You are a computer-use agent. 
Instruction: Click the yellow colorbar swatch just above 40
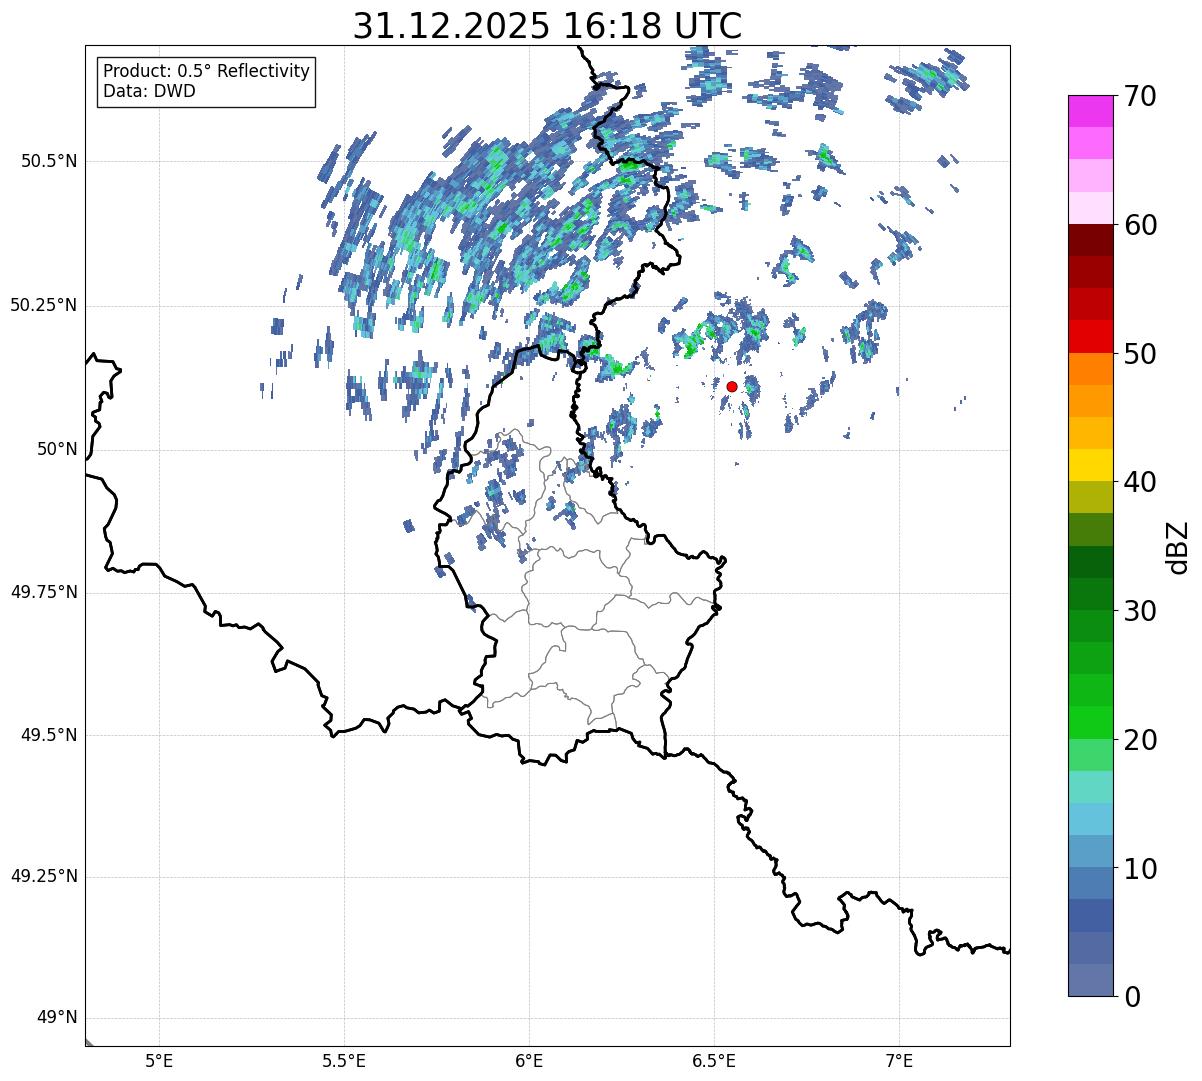(x=1090, y=465)
